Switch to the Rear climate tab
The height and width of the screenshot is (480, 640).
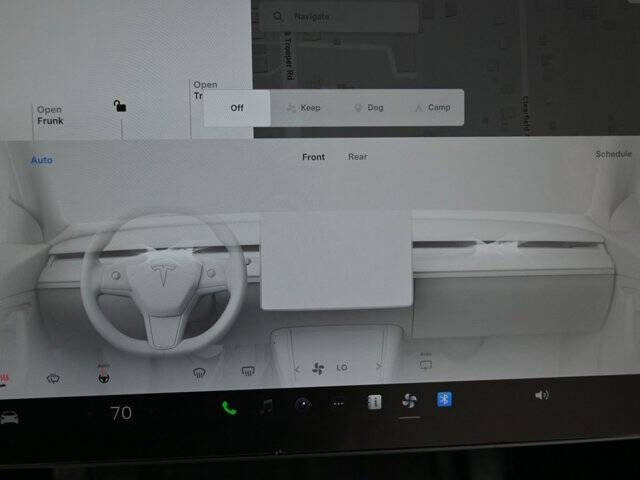tap(358, 157)
